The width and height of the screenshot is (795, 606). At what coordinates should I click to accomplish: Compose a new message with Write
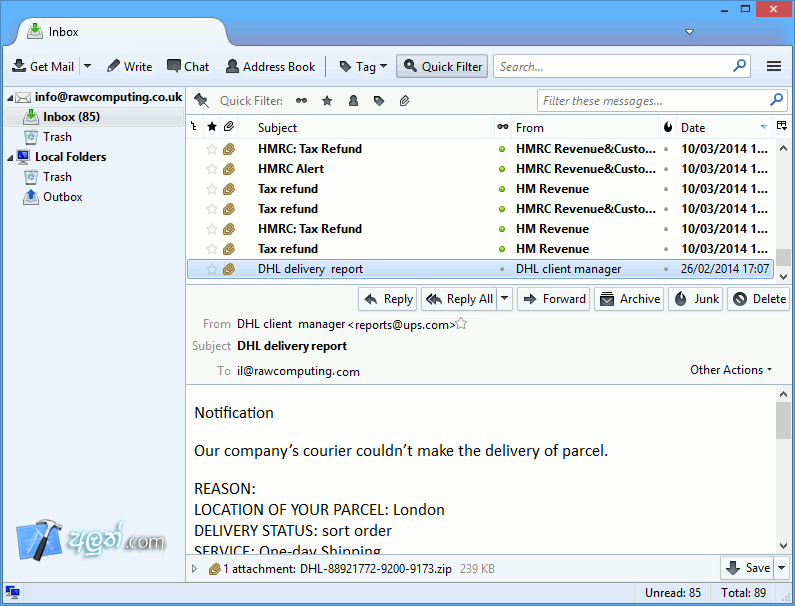(x=129, y=66)
